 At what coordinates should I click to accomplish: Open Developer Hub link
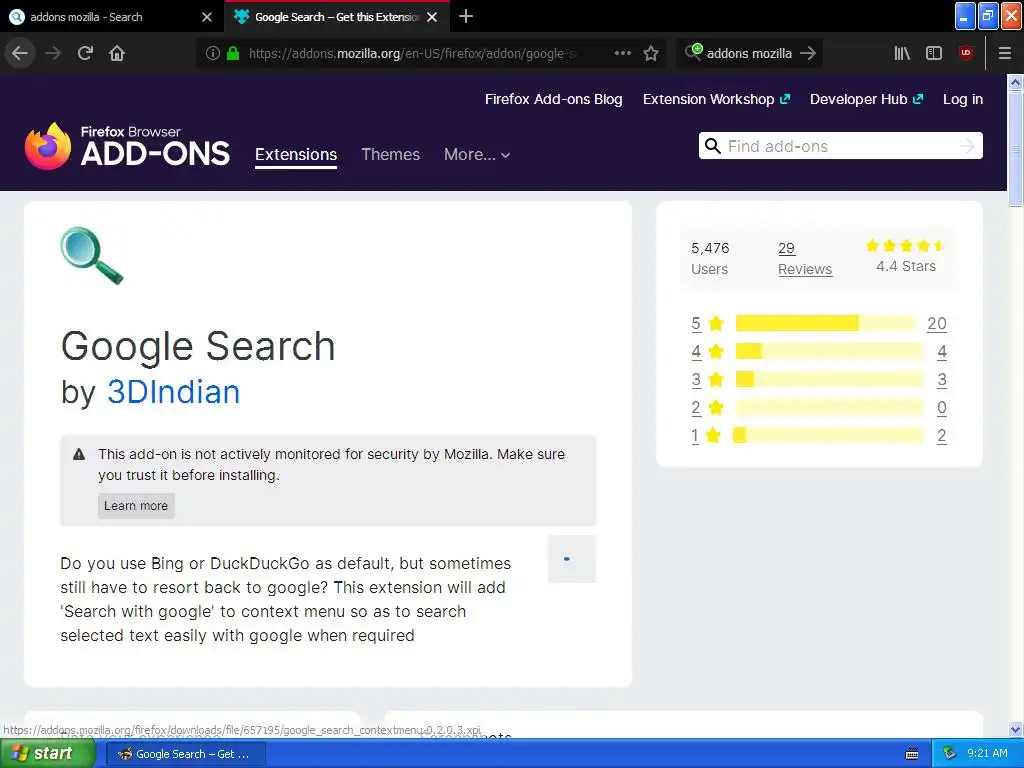tap(866, 99)
